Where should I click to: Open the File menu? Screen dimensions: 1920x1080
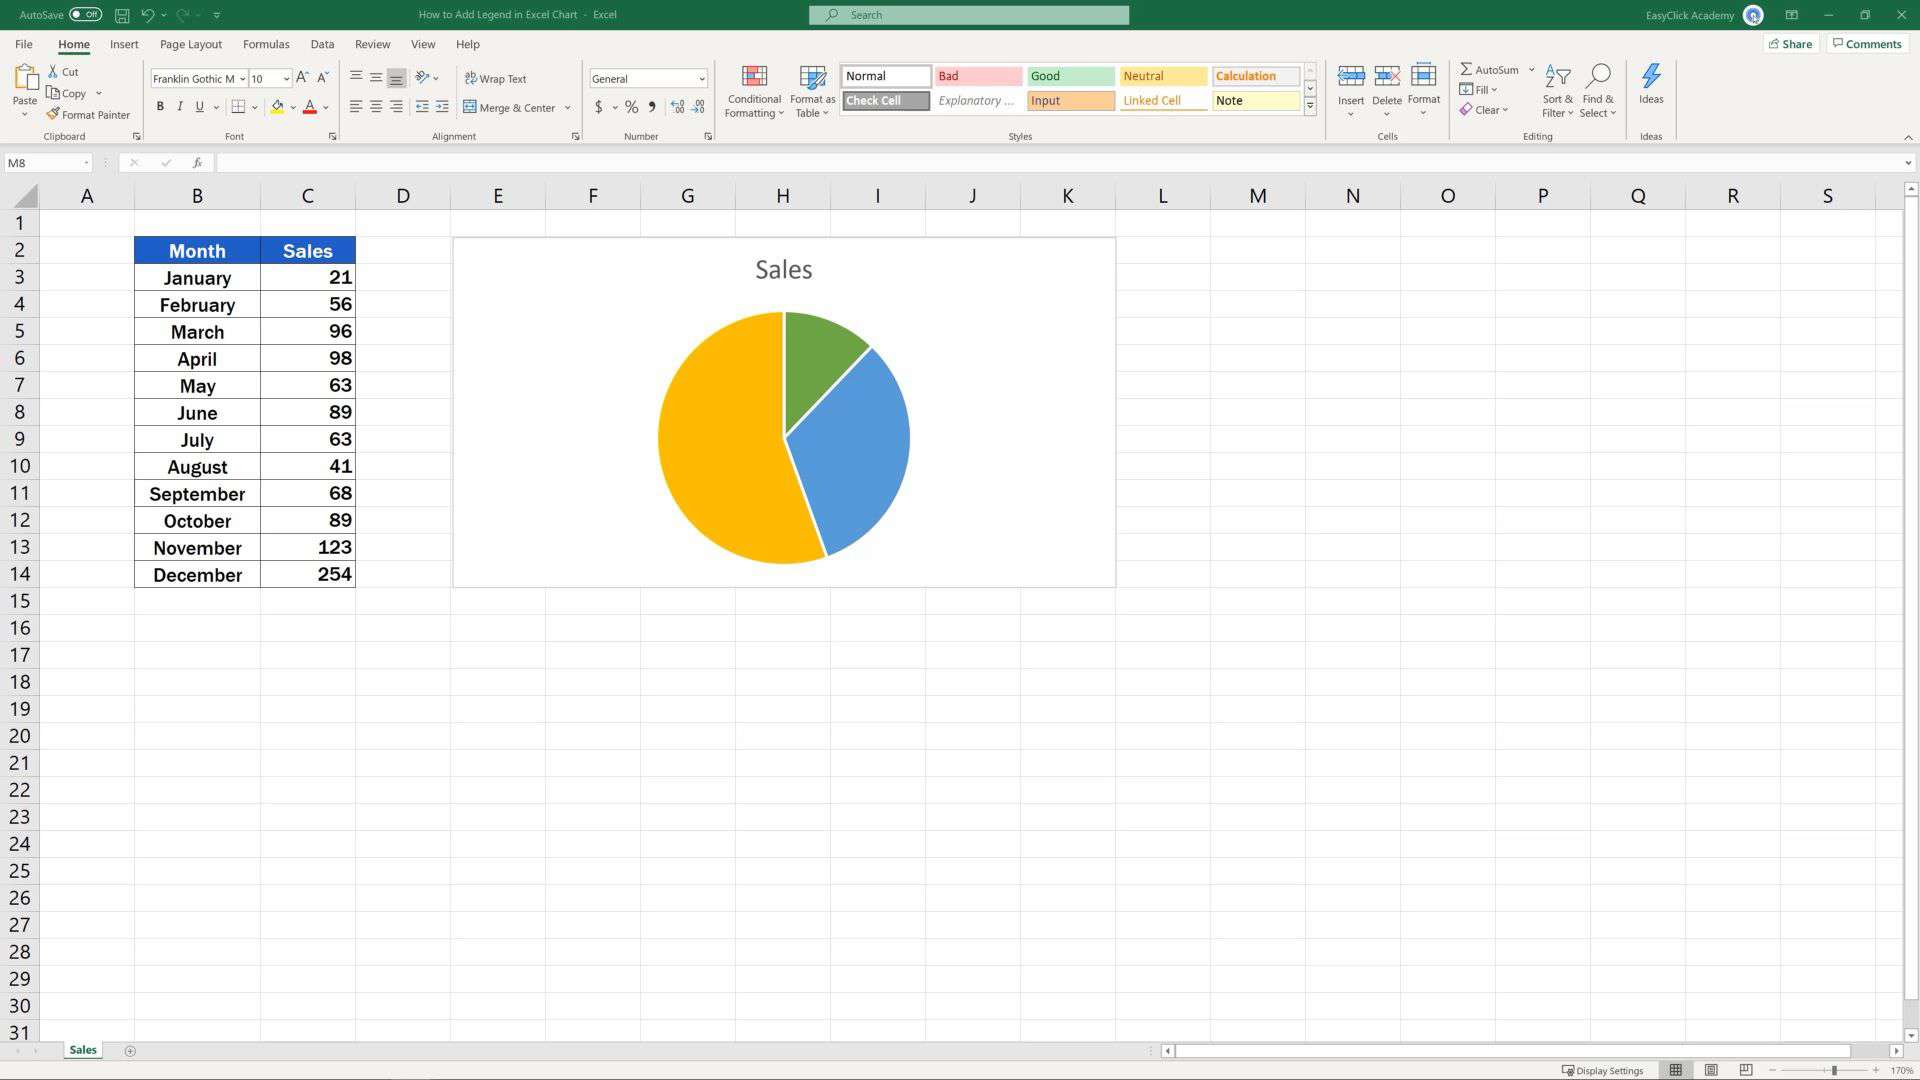tap(24, 44)
